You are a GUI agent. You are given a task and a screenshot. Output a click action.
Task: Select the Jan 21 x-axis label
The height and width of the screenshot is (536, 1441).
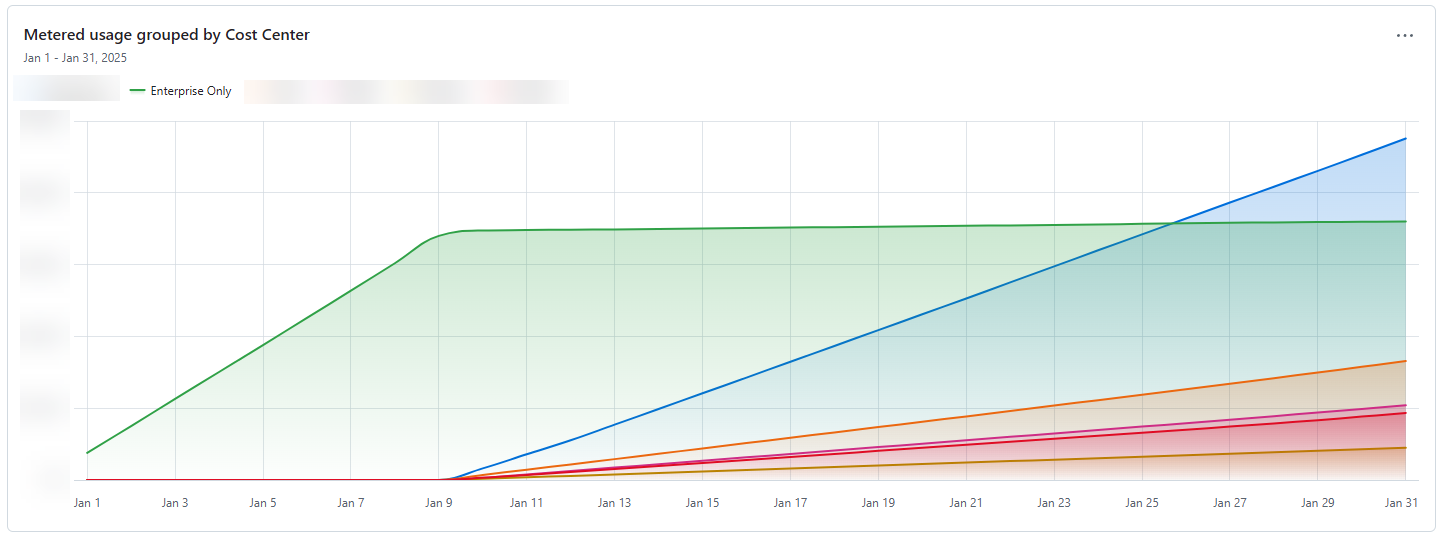966,503
